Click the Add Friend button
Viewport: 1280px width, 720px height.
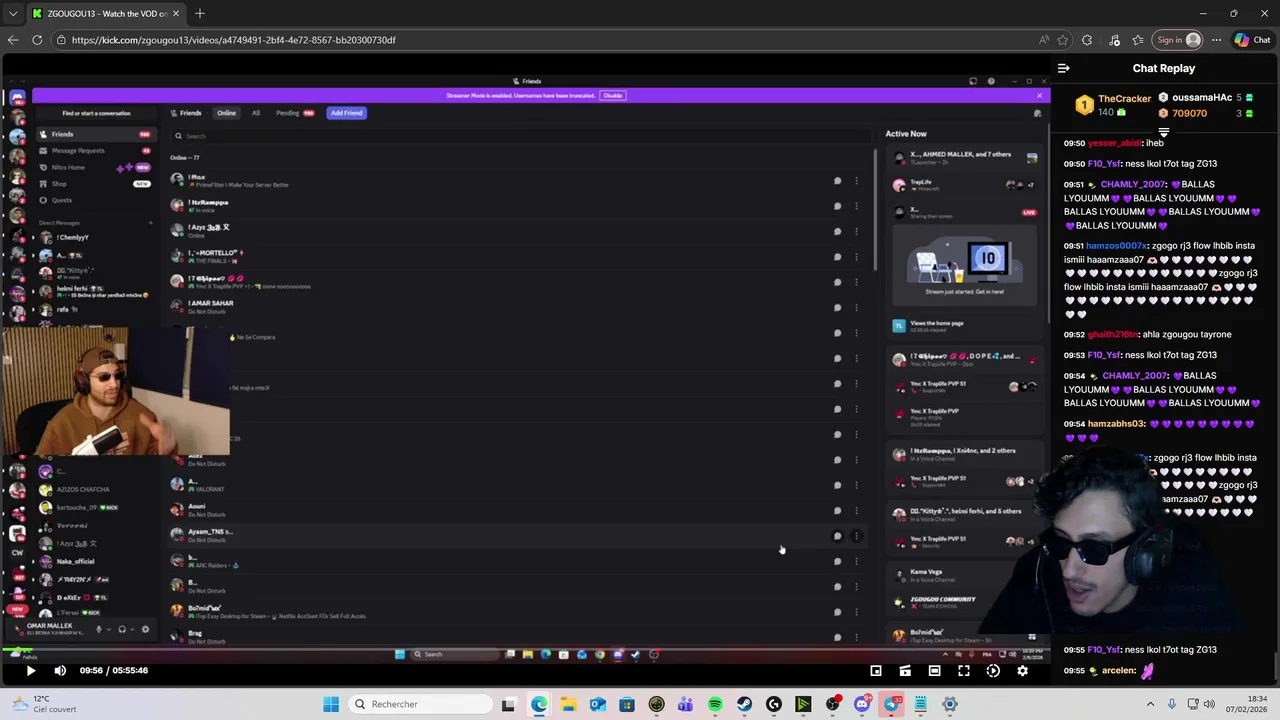click(346, 113)
